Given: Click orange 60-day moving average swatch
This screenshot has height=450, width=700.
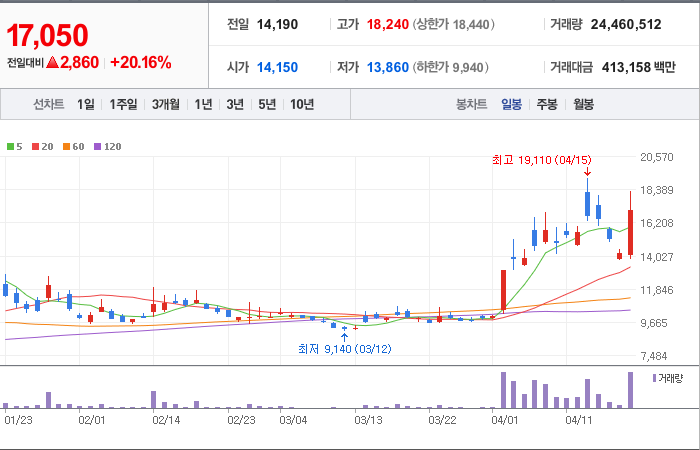Looking at the screenshot, I should click(66, 146).
